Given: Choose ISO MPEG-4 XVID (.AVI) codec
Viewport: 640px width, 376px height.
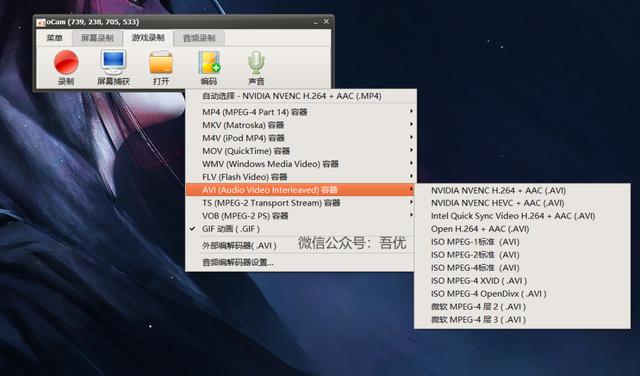Looking at the screenshot, I should pos(522,281).
